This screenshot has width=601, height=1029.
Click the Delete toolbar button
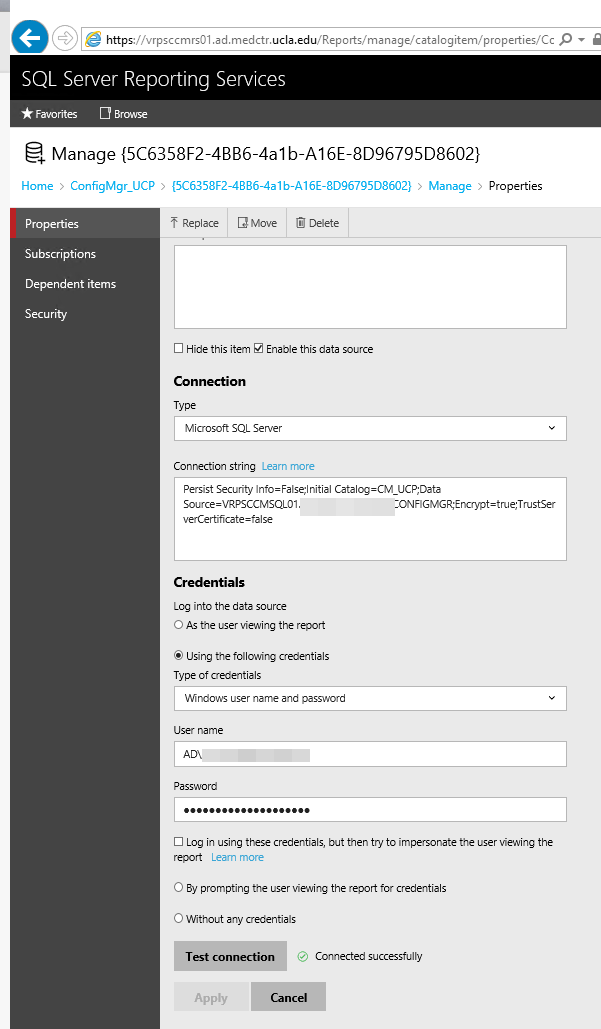[x=318, y=223]
